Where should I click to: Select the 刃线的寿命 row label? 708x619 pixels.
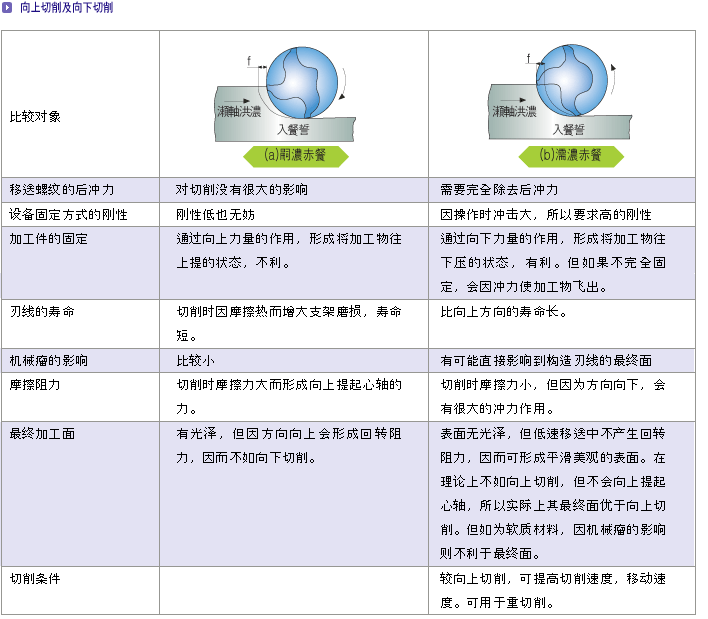[x=42, y=312]
